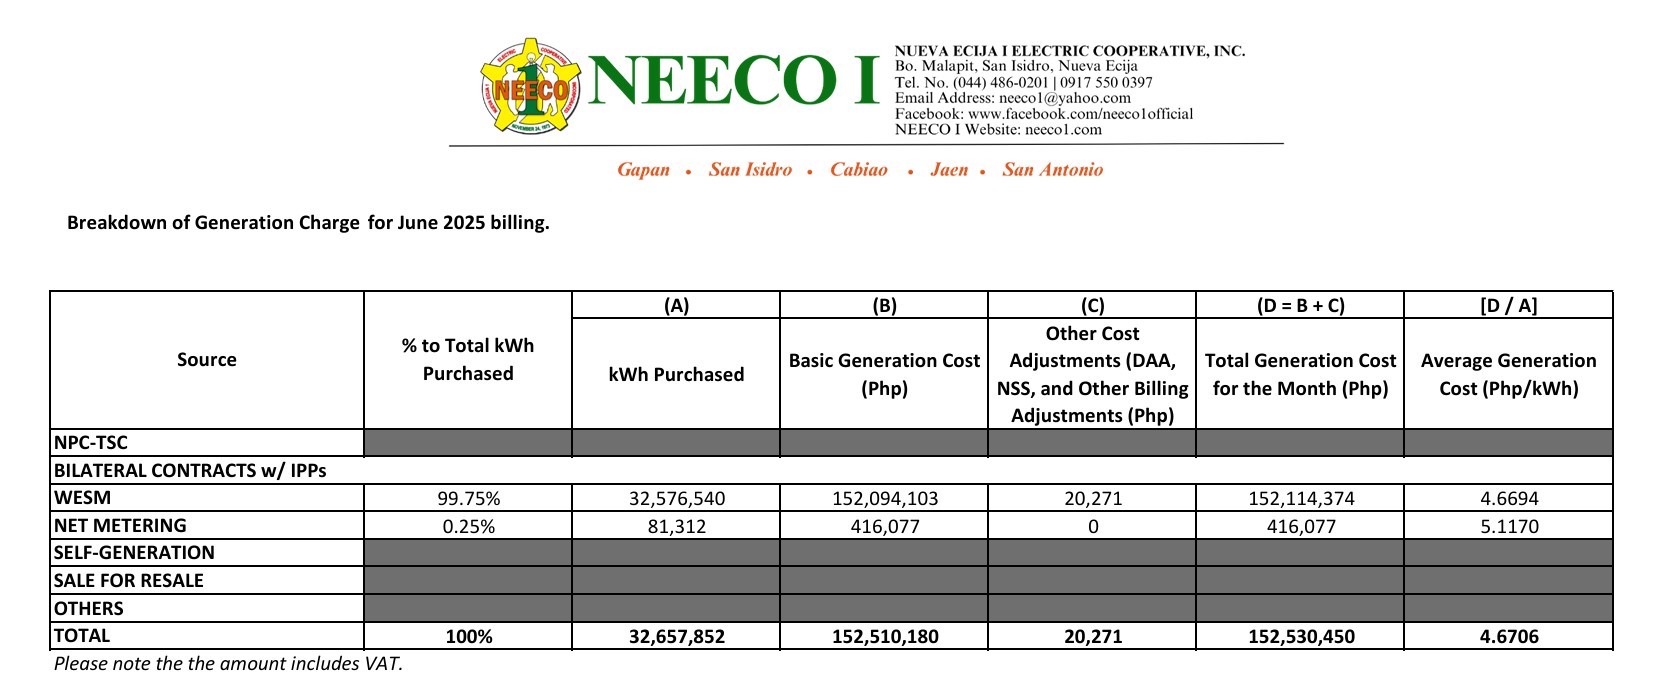Select the NET METERING row label
1680x691 pixels.
[120, 526]
